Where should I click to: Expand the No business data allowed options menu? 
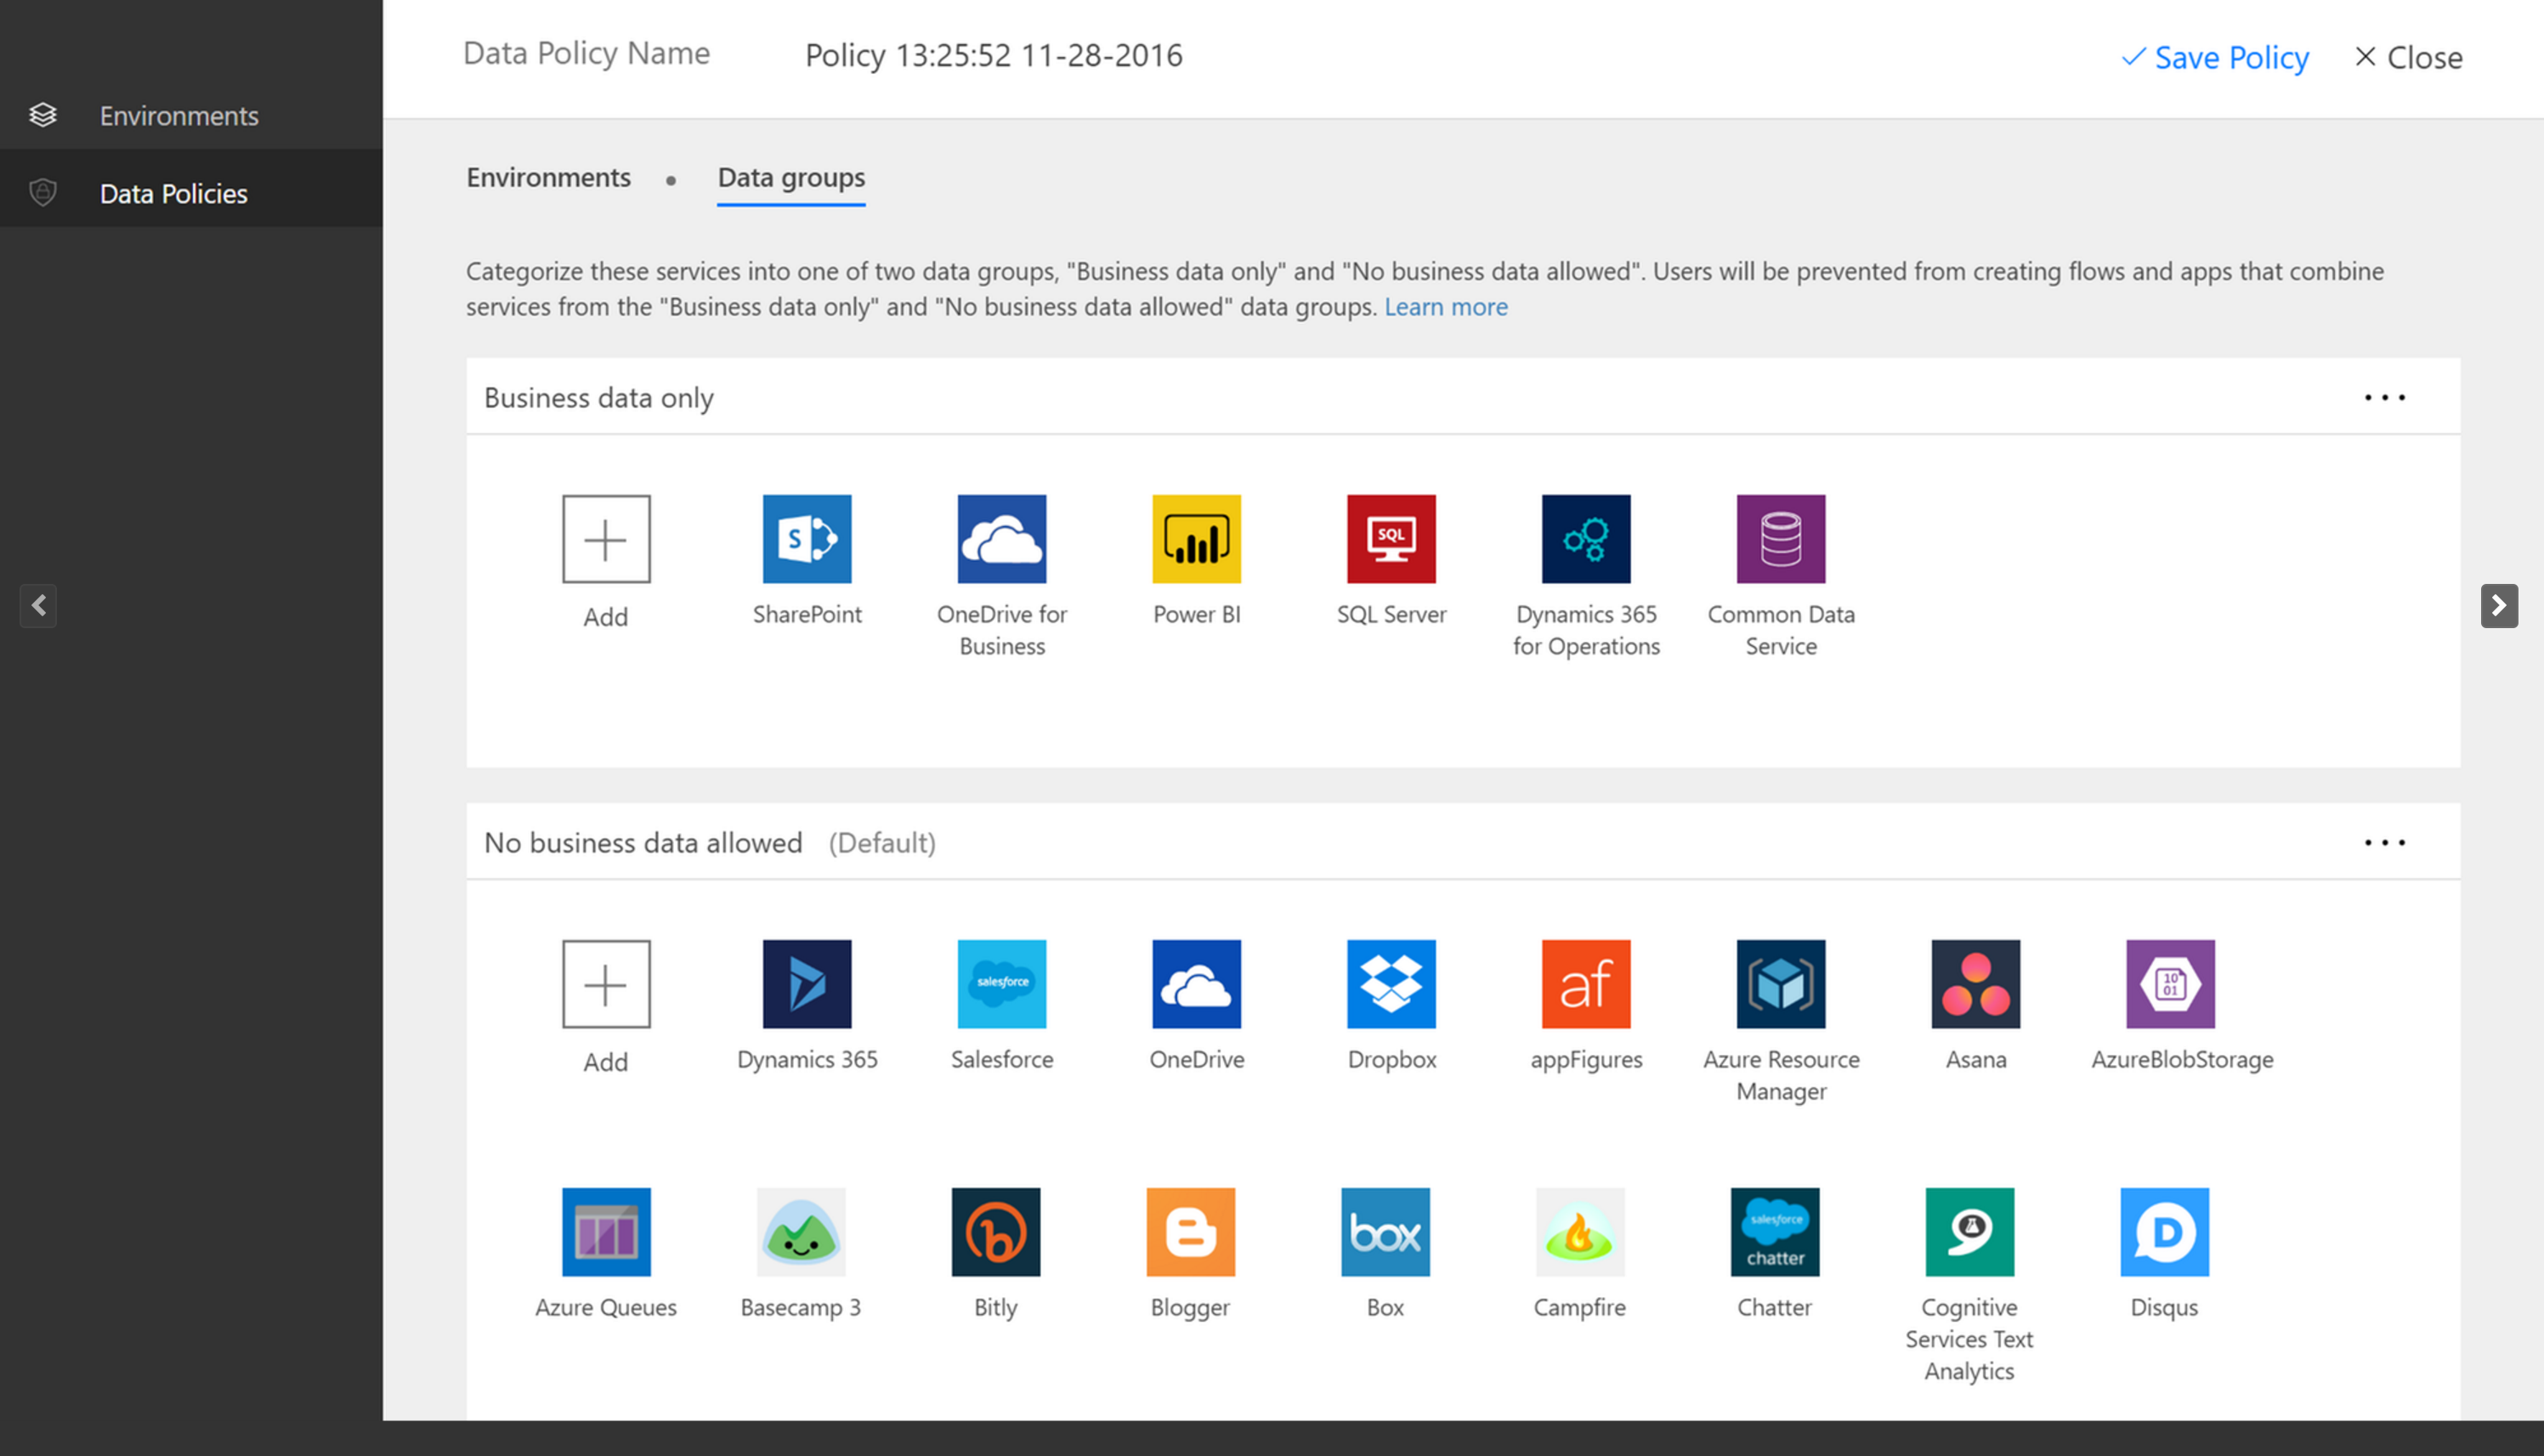[x=2383, y=842]
